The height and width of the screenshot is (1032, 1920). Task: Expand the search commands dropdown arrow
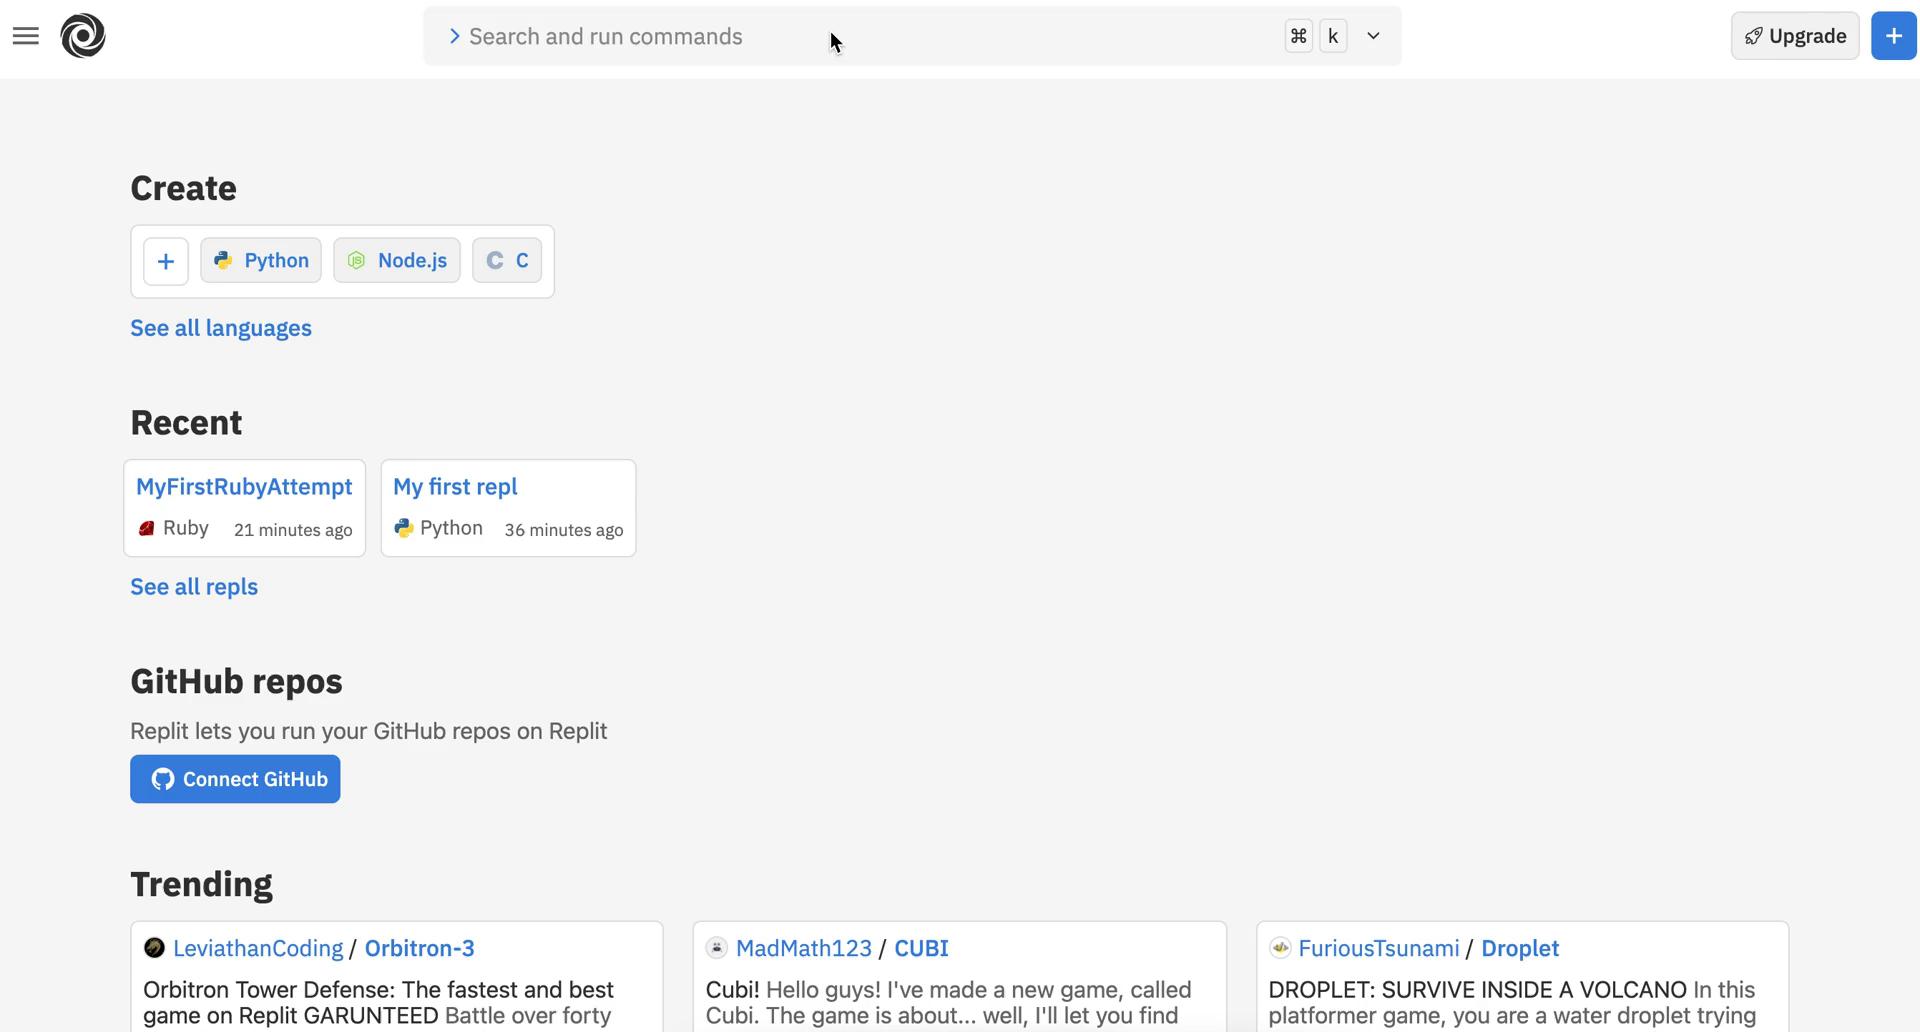1372,36
